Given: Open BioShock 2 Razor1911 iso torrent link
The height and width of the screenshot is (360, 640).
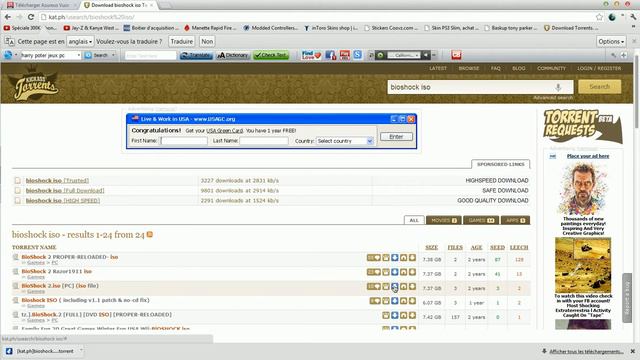Looking at the screenshot, I should (56, 271).
